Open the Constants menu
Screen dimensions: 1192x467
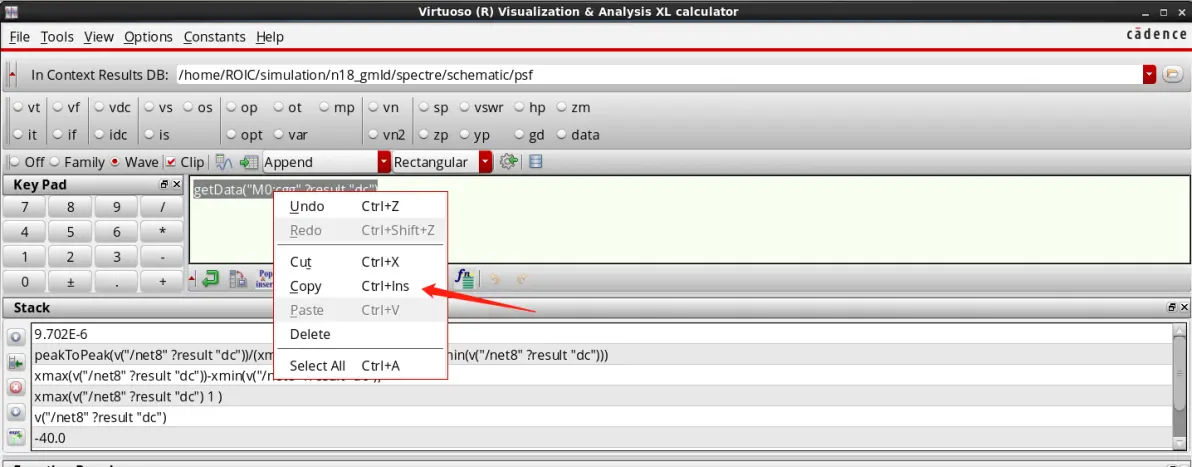coord(214,37)
